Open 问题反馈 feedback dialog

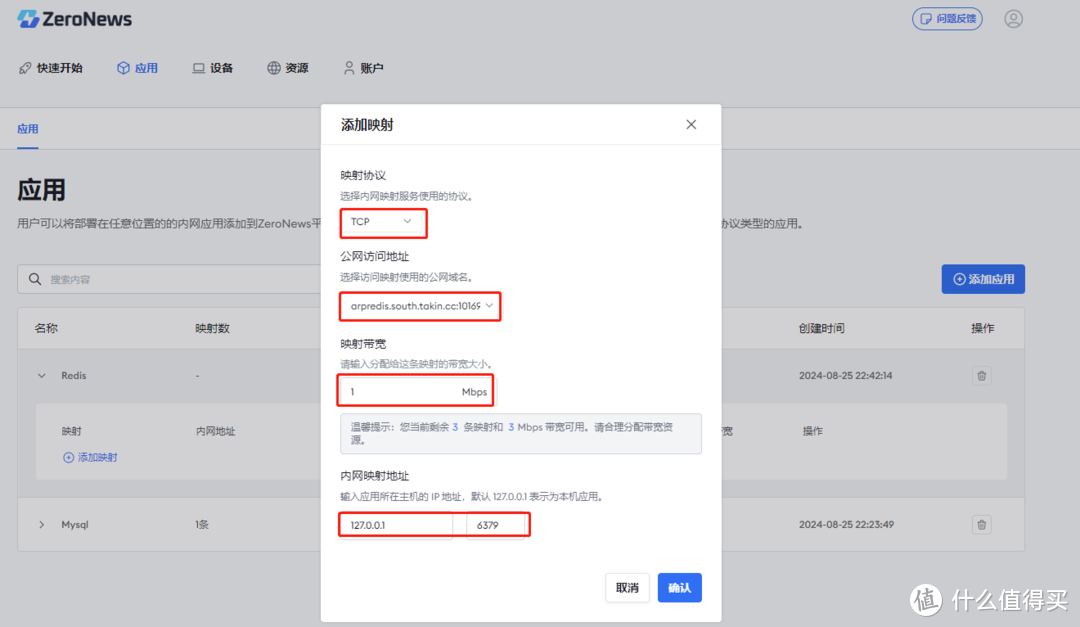pos(947,18)
